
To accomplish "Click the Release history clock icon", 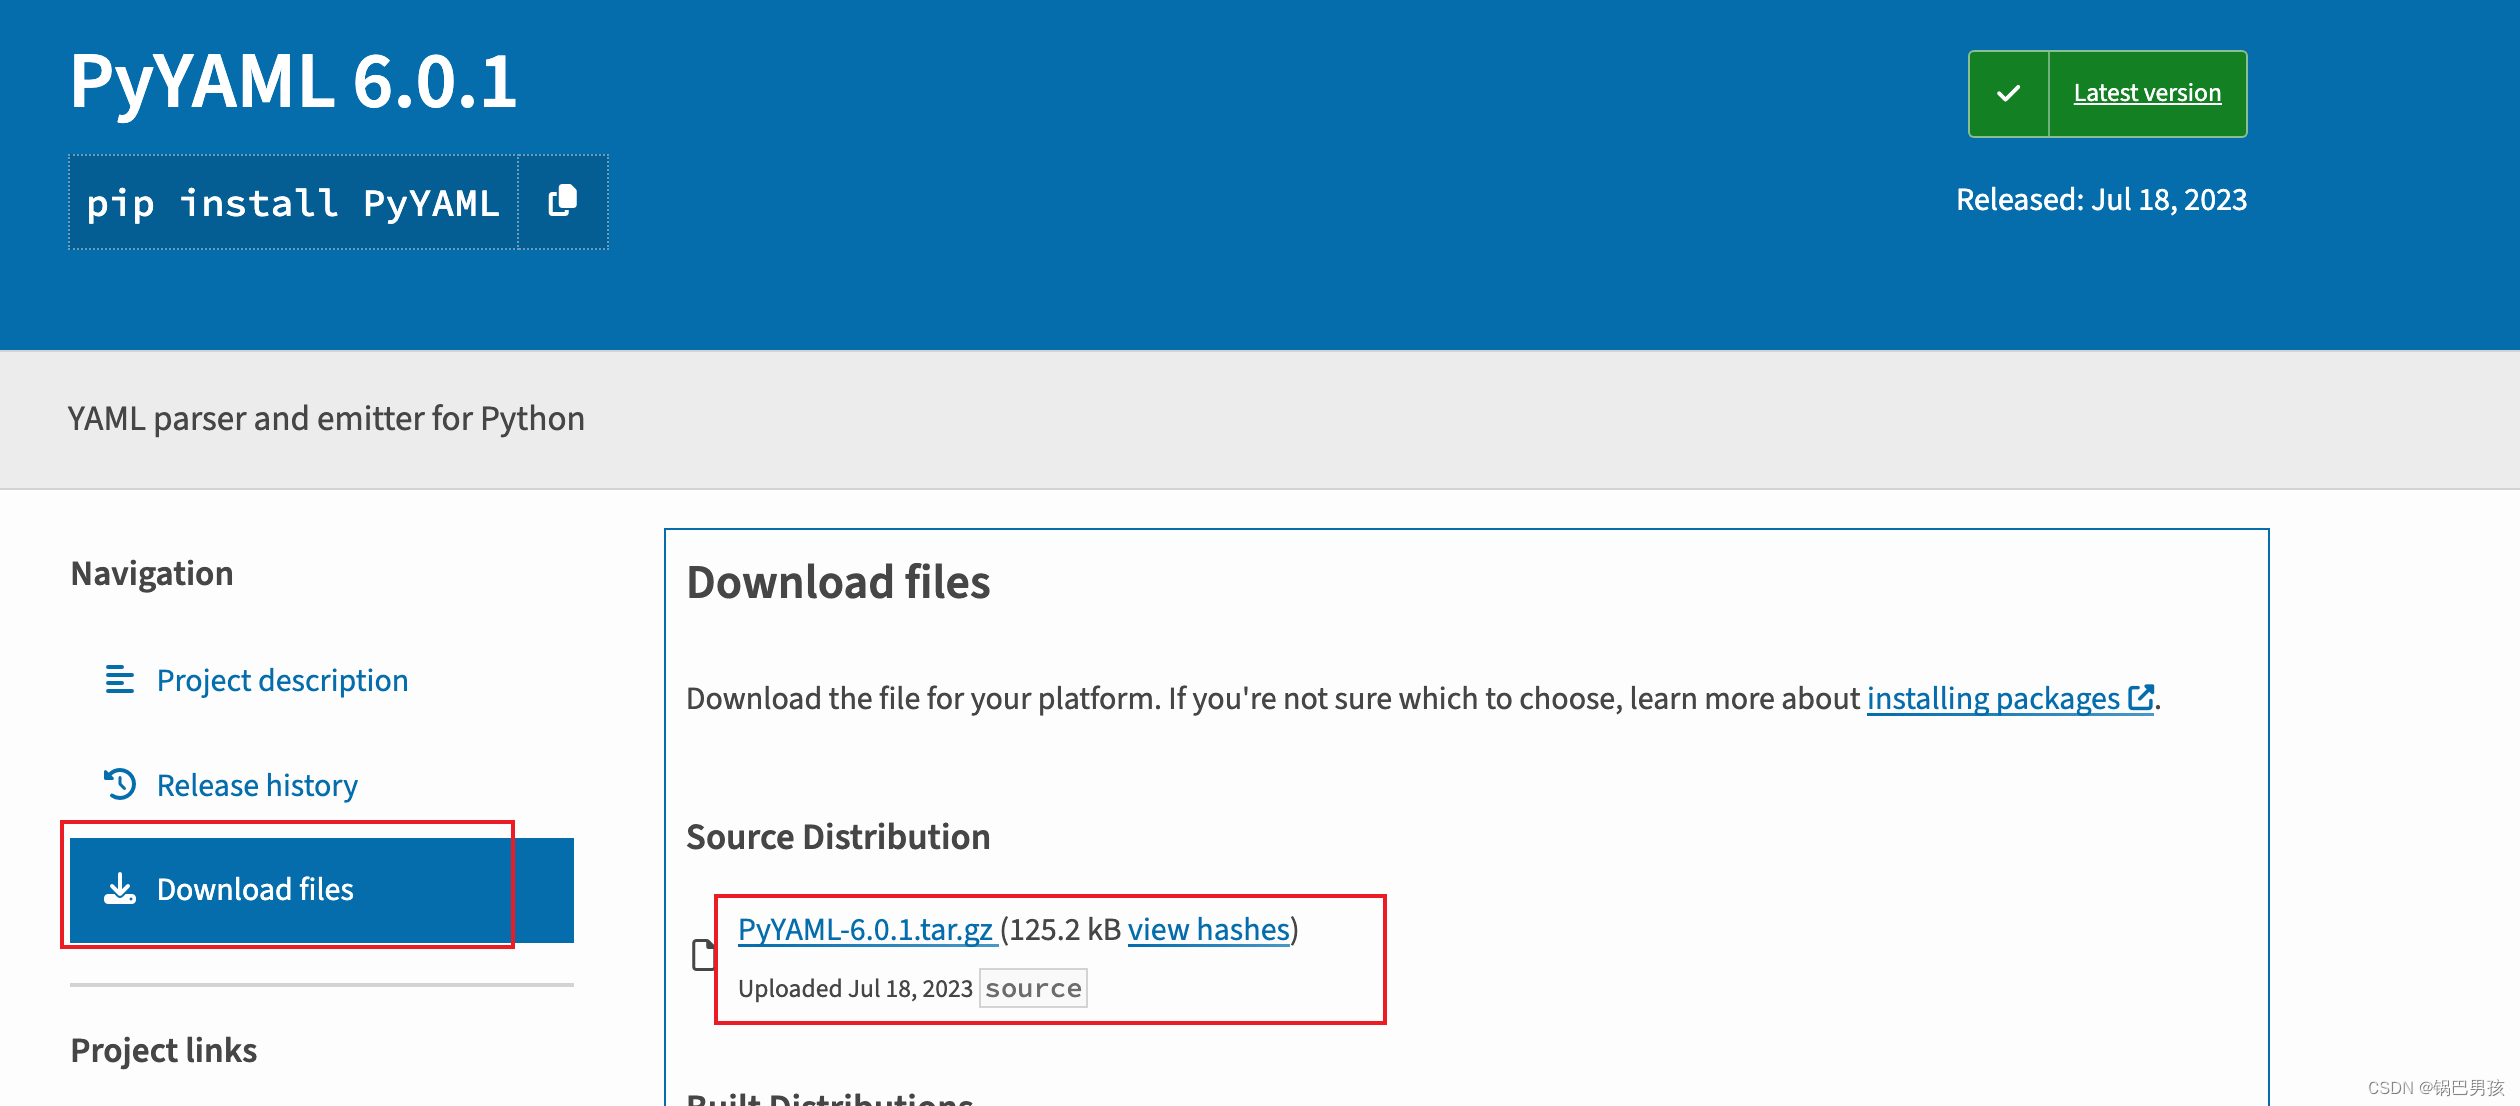I will [120, 785].
